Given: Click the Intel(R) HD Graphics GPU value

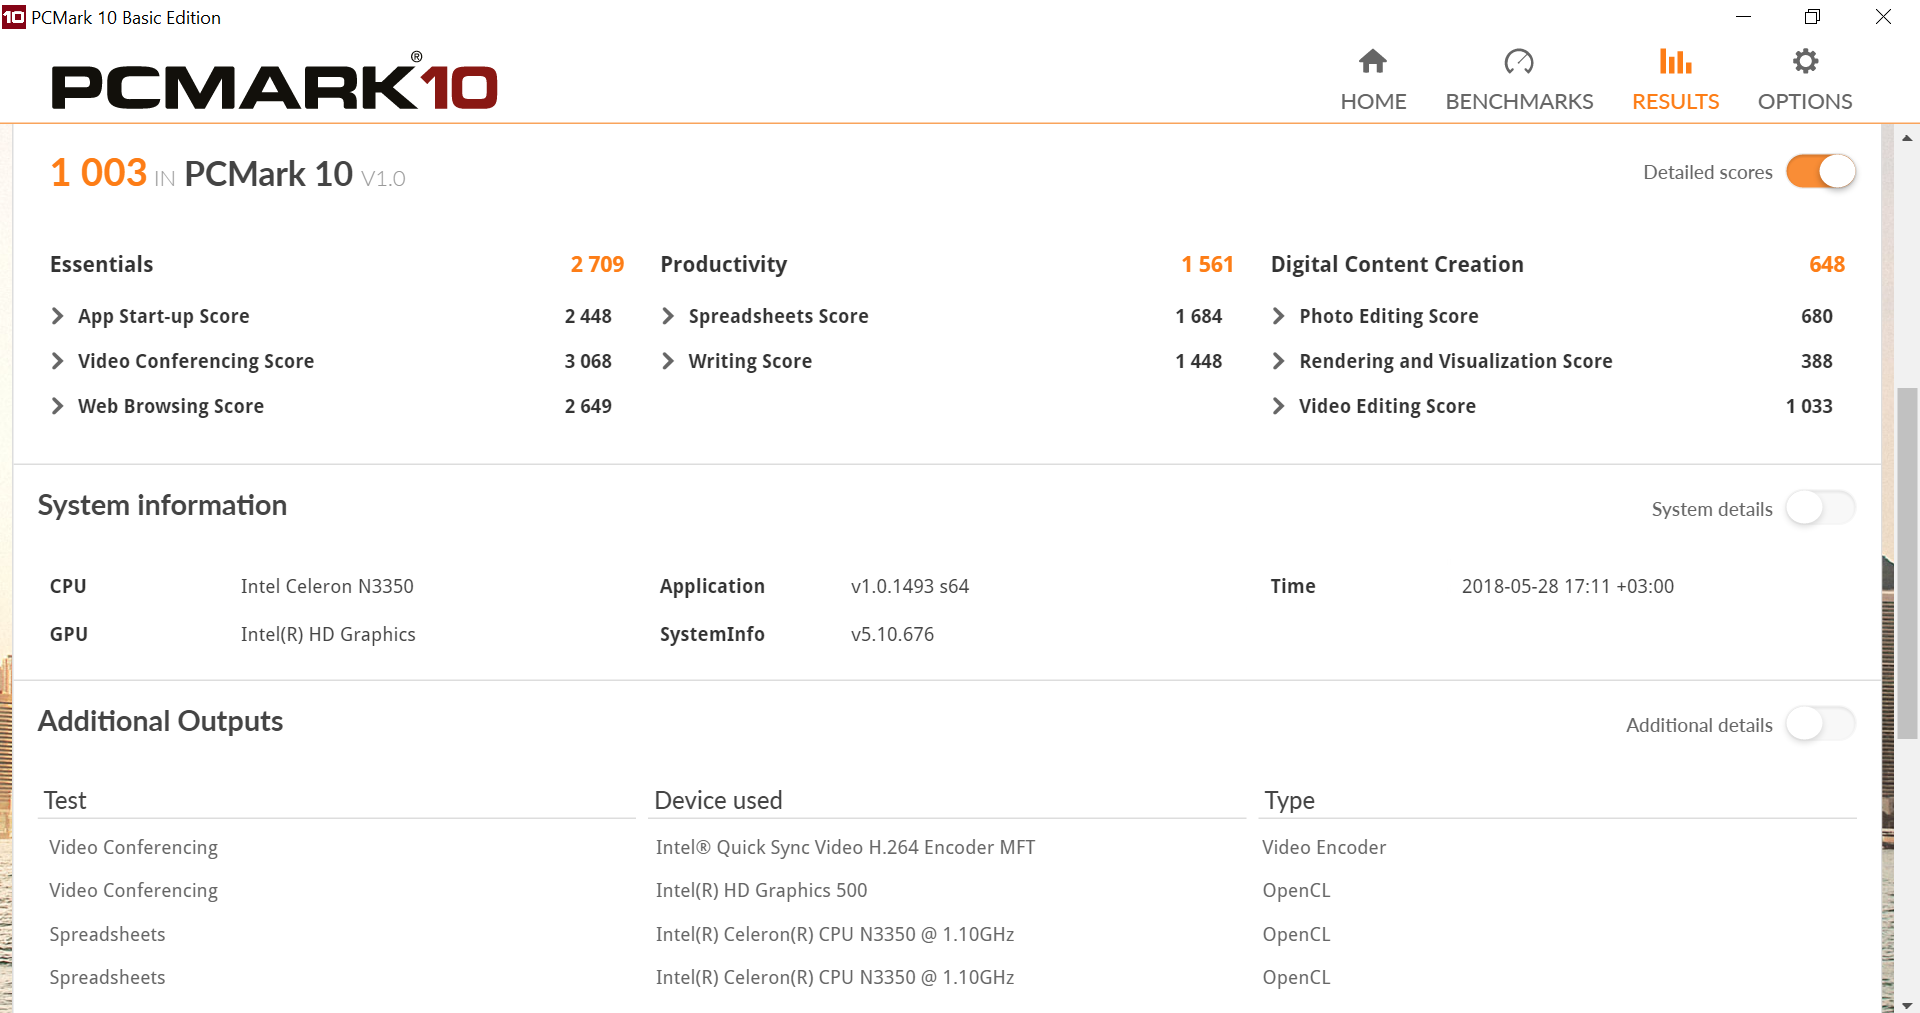Looking at the screenshot, I should (328, 634).
